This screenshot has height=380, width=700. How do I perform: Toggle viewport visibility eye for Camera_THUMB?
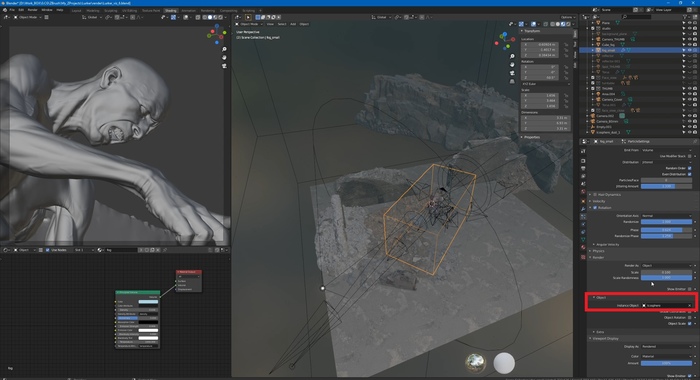point(690,39)
